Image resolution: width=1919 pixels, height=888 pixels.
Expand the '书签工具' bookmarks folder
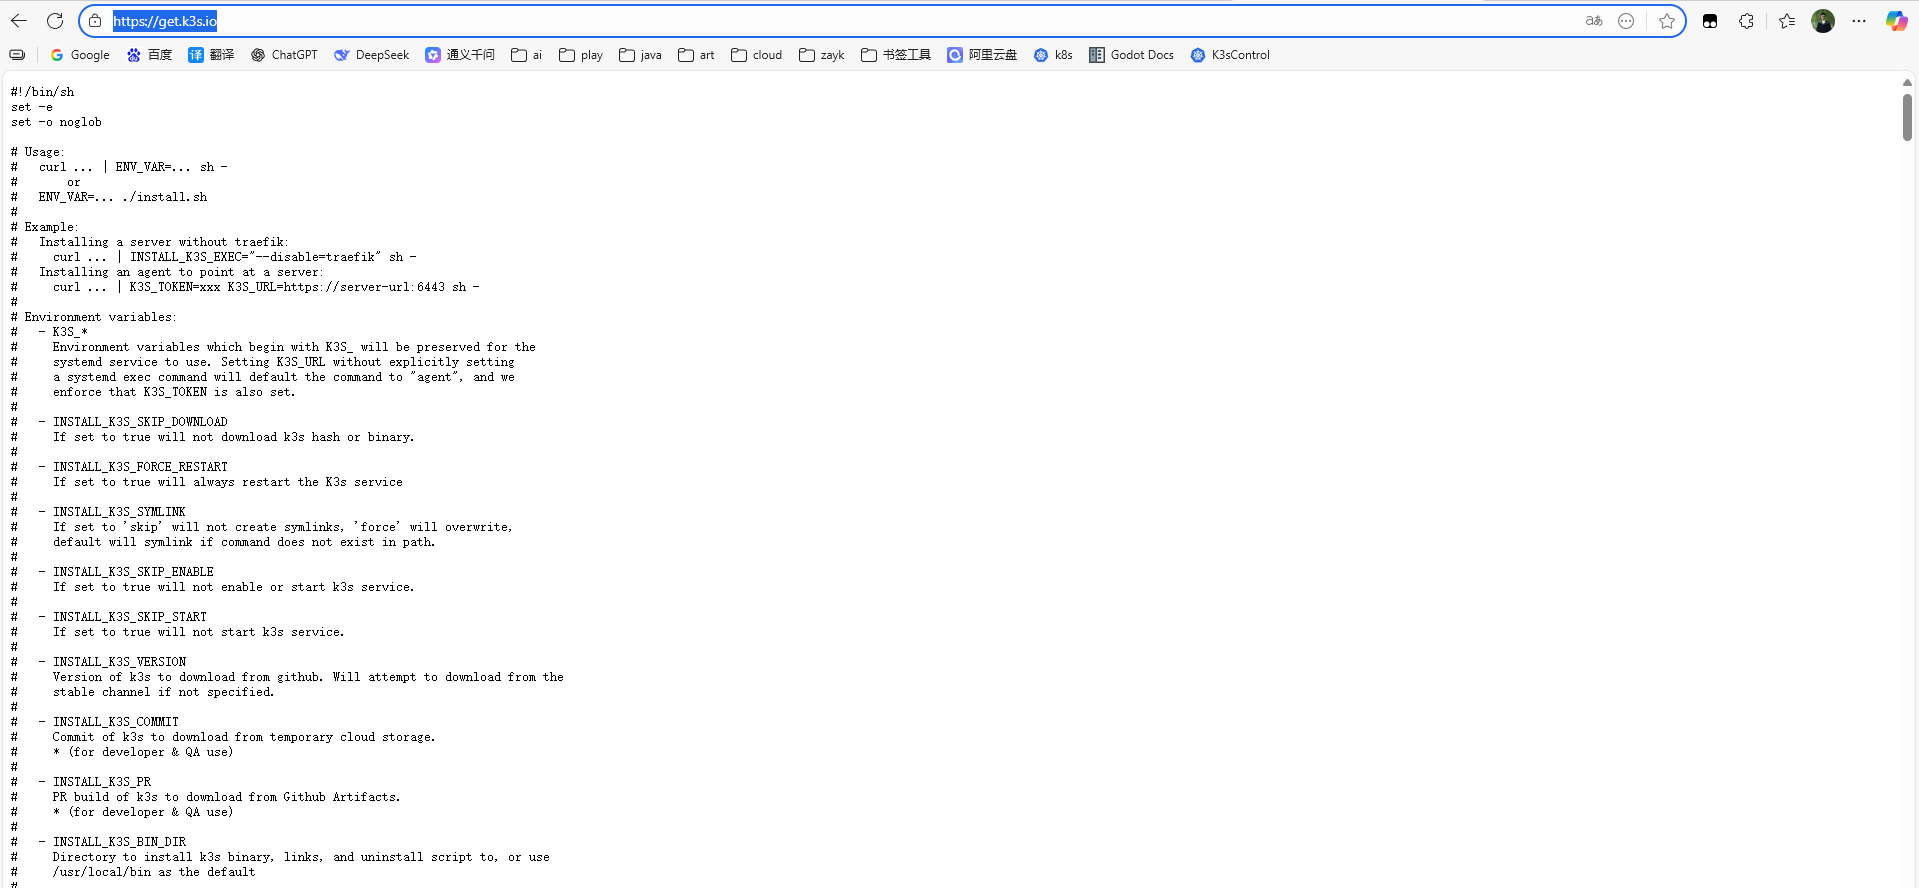click(896, 55)
